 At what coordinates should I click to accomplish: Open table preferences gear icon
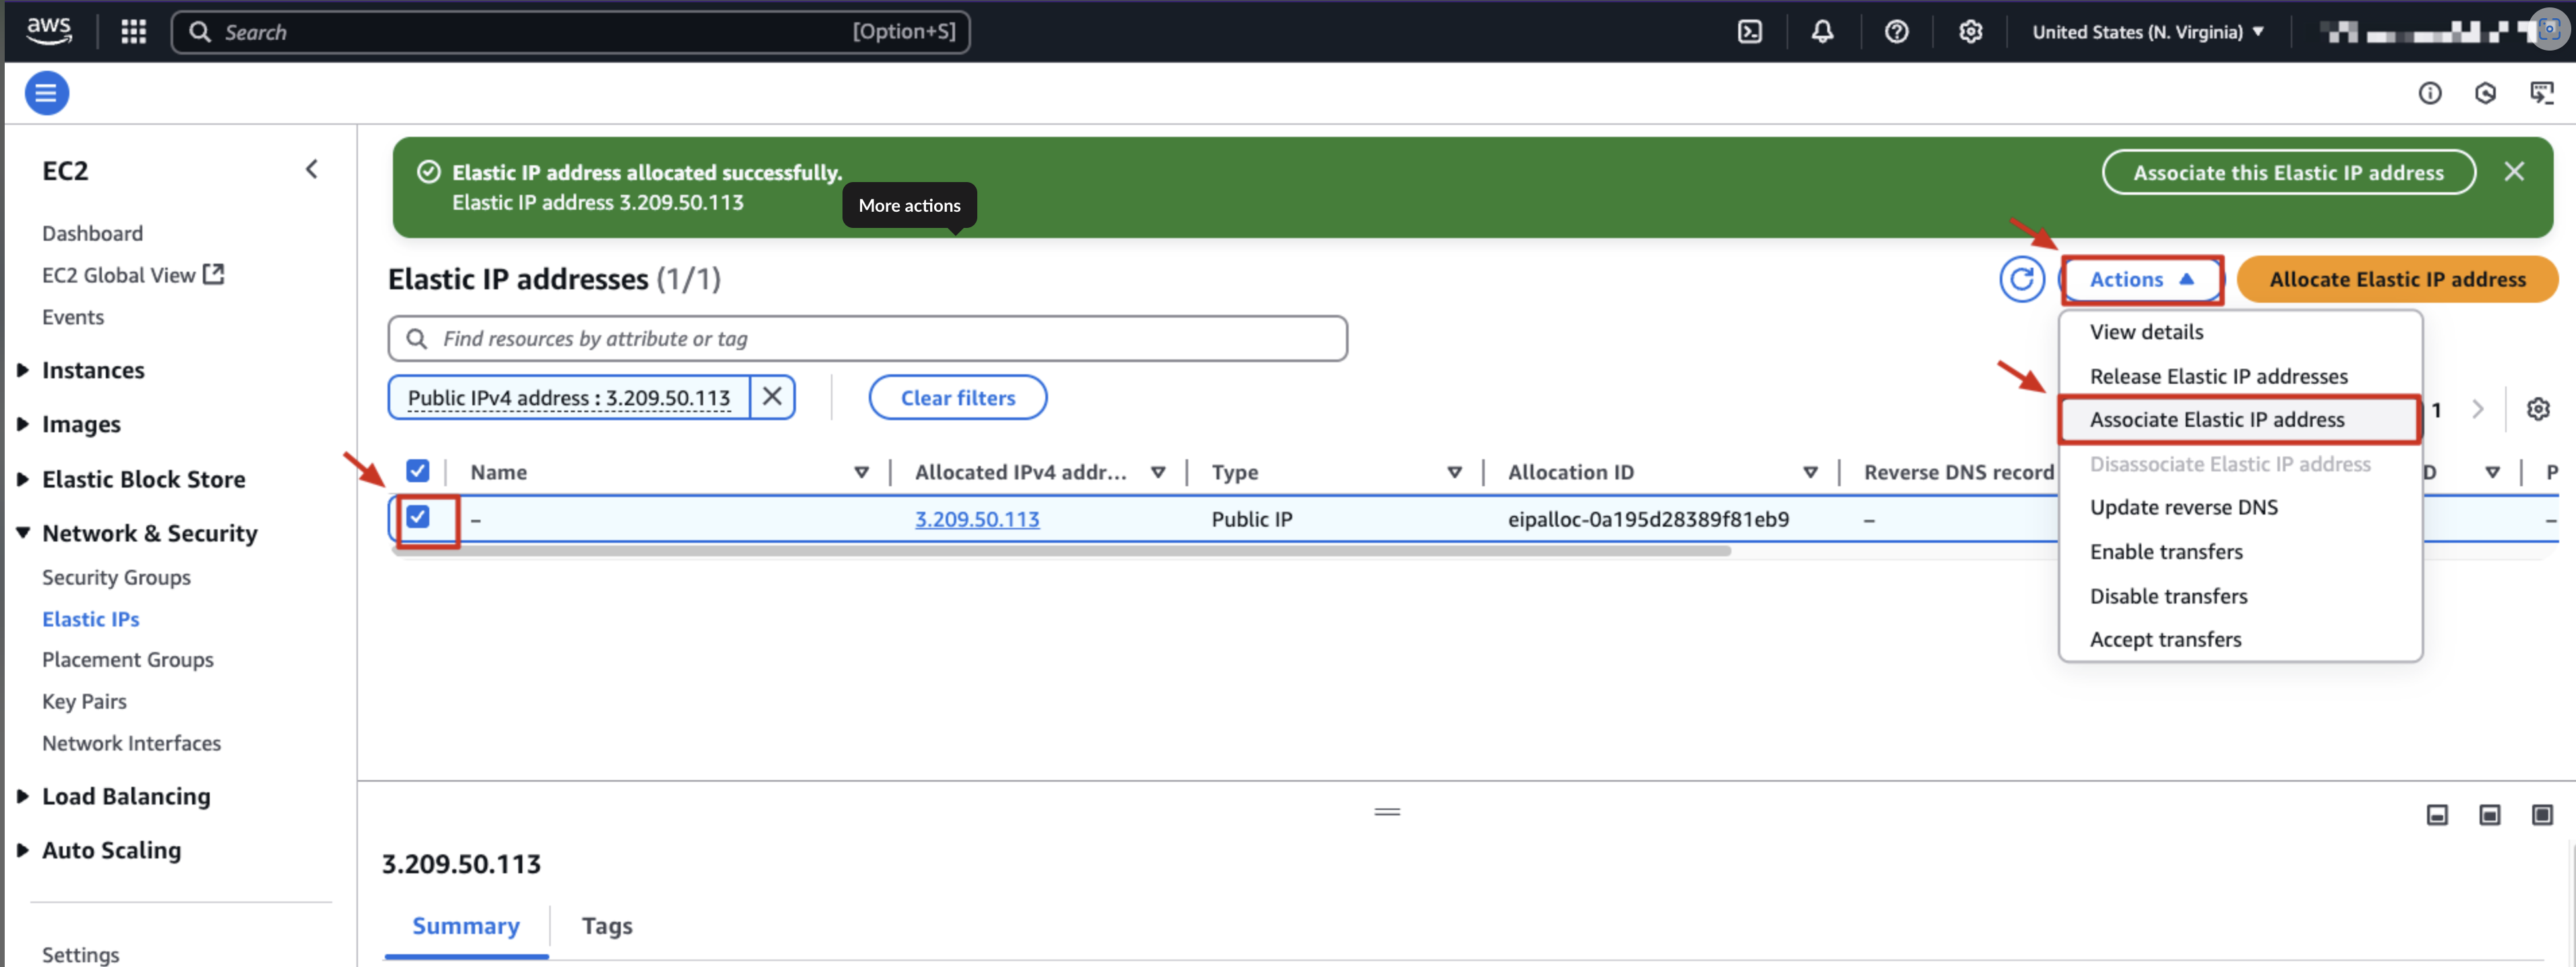click(x=2537, y=409)
